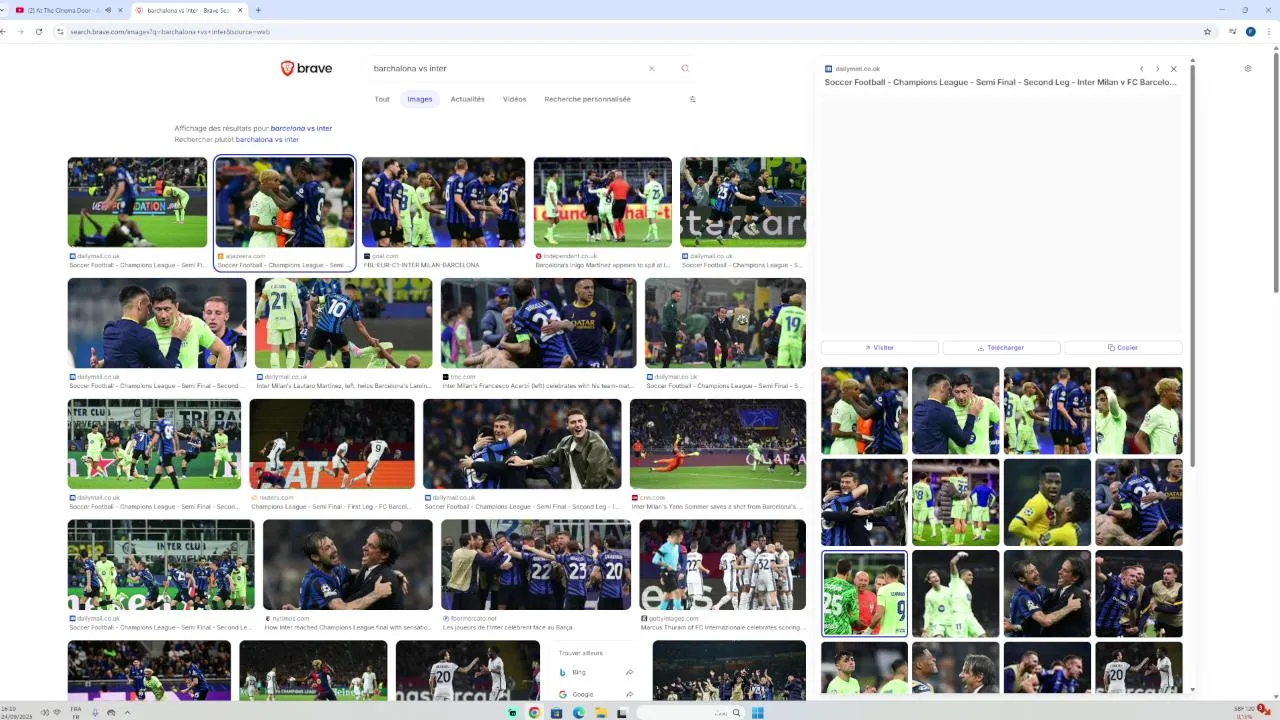Click the 'barcelona vs inter' corrected query link
The width and height of the screenshot is (1280, 720).
click(301, 128)
